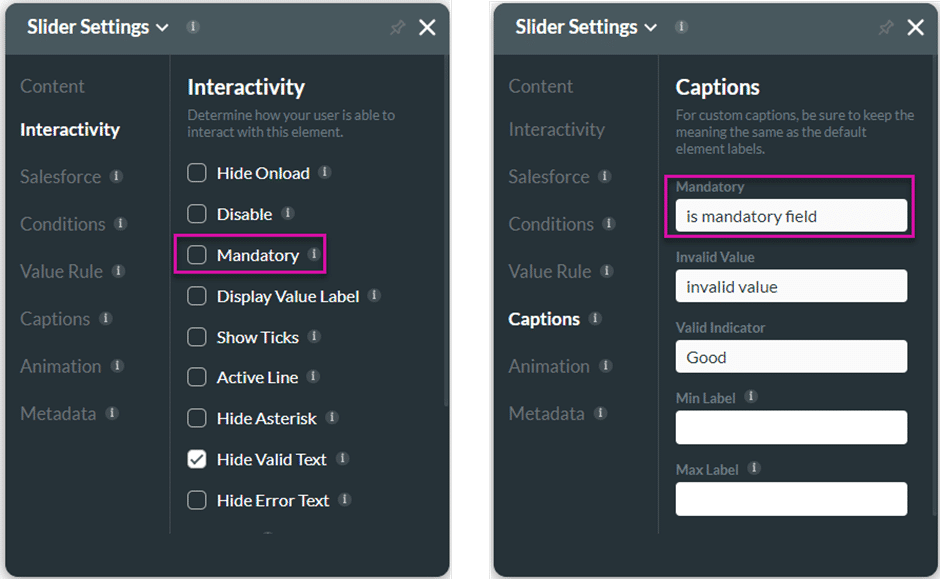
Task: Uncheck the Hide Valid Text checkbox
Action: pyautogui.click(x=197, y=459)
